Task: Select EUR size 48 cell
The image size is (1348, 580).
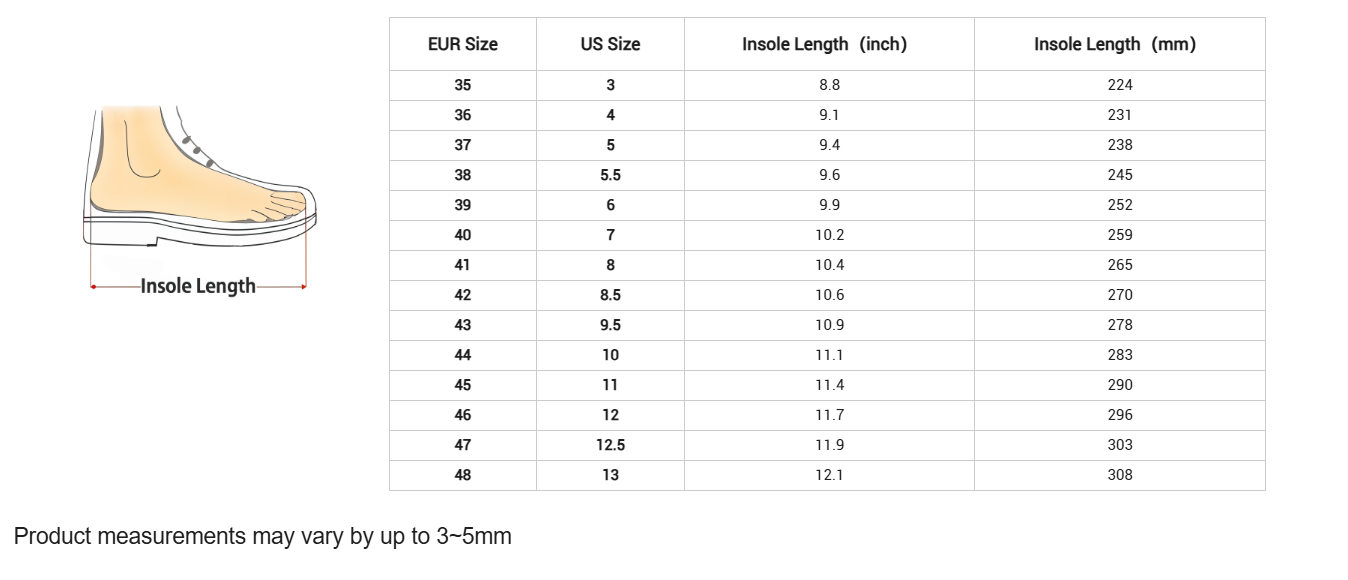Action: tap(463, 475)
